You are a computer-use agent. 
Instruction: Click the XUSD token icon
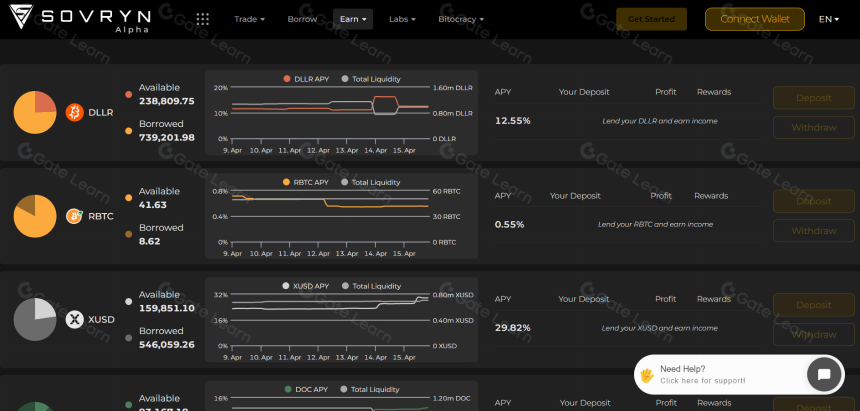(75, 319)
